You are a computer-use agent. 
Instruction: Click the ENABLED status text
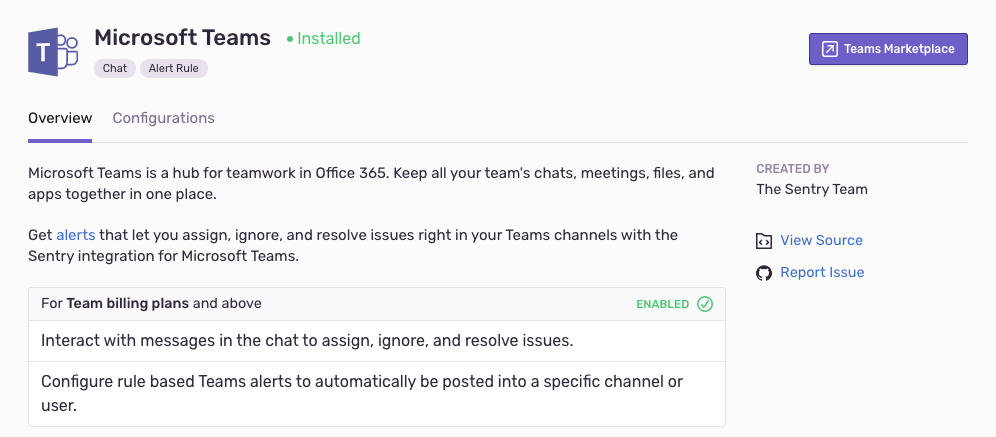(x=663, y=304)
